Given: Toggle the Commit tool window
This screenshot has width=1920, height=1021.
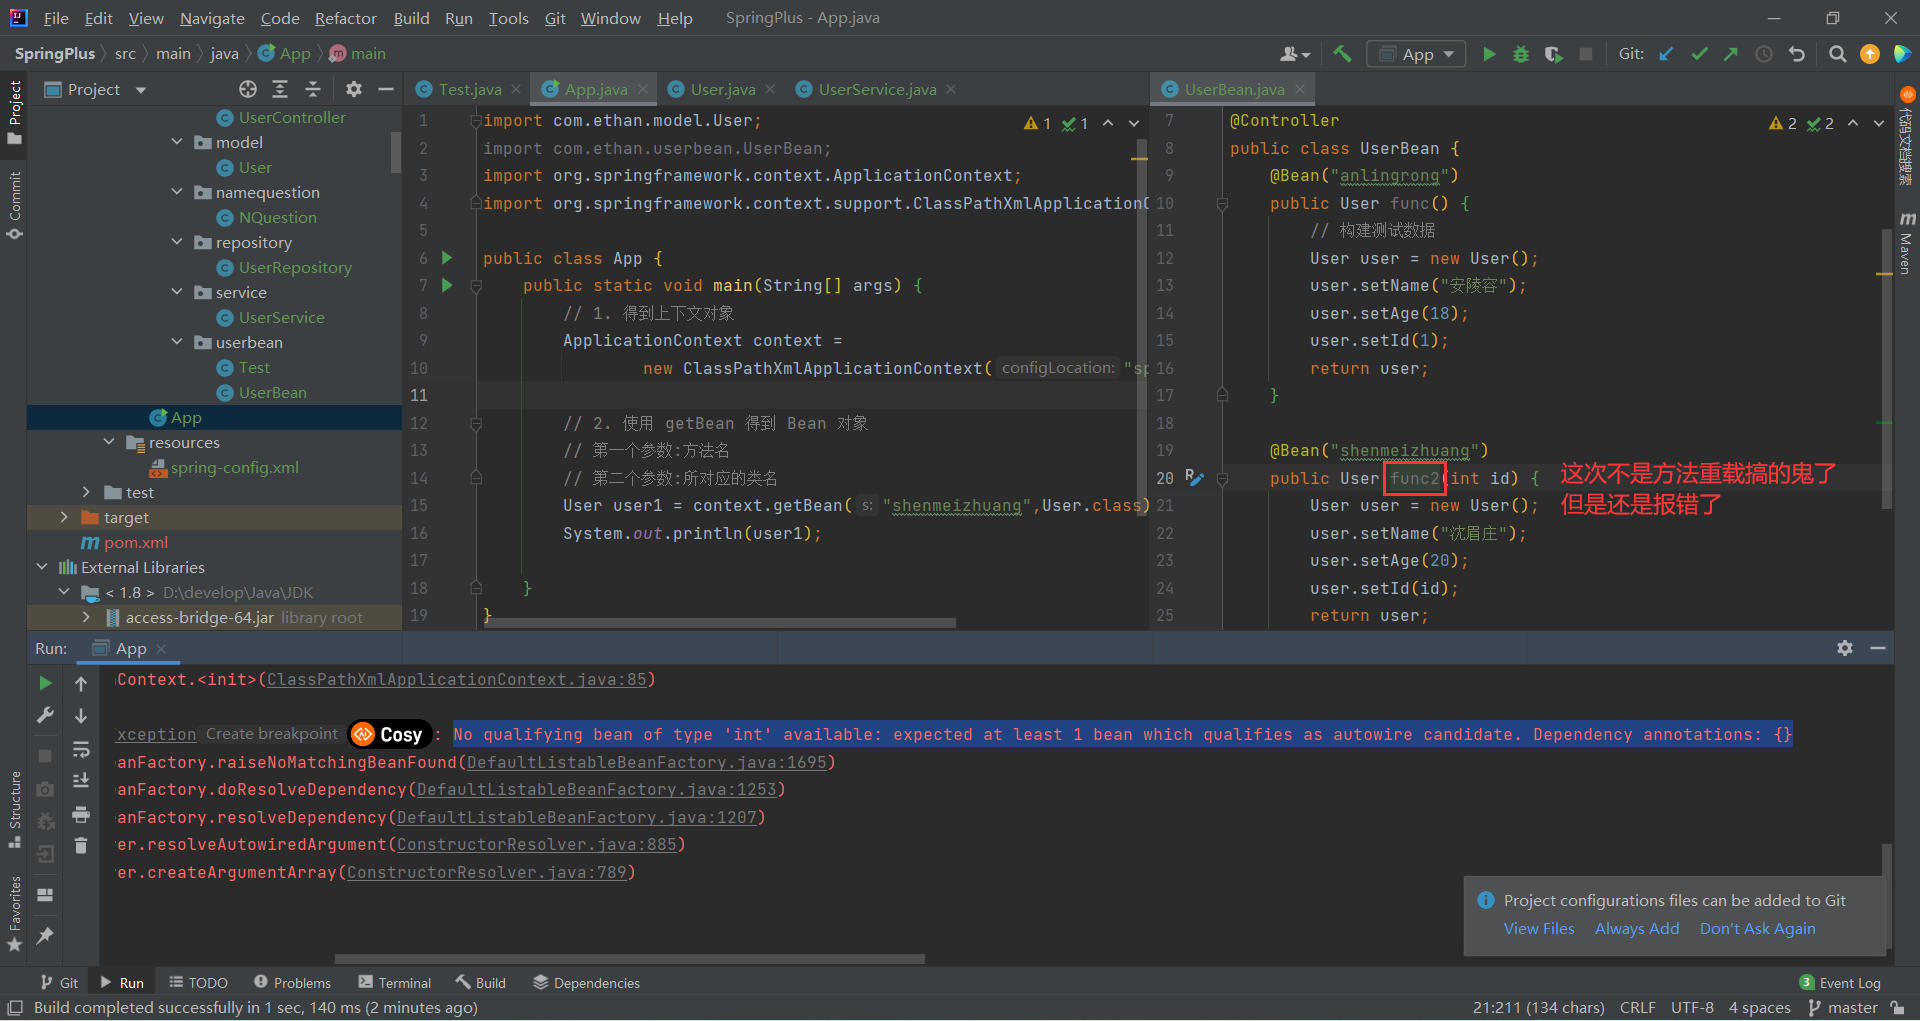Looking at the screenshot, I should tap(14, 206).
